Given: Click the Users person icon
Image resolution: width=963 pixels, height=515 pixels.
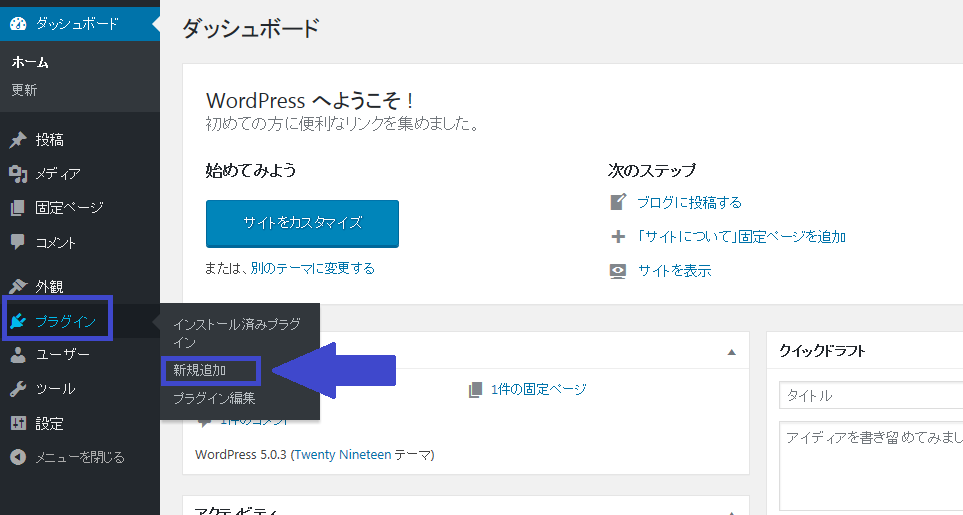Looking at the screenshot, I should [x=18, y=355].
